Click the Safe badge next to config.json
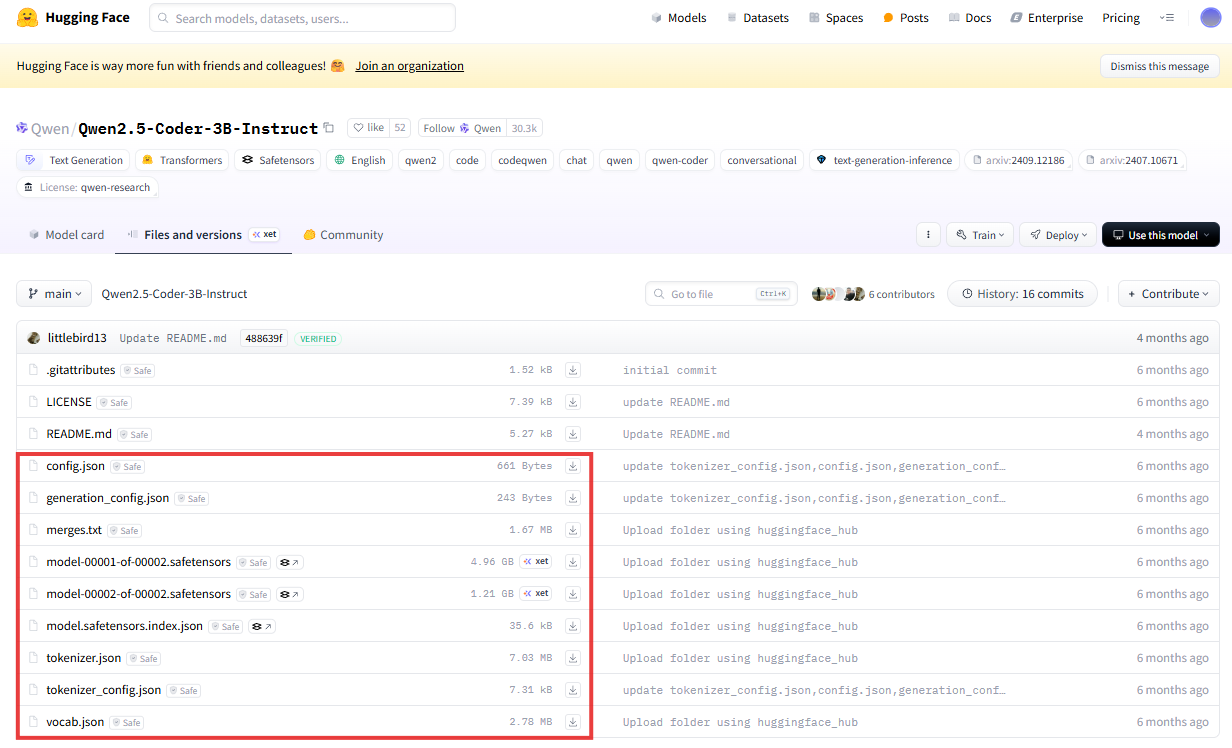 [x=128, y=467]
